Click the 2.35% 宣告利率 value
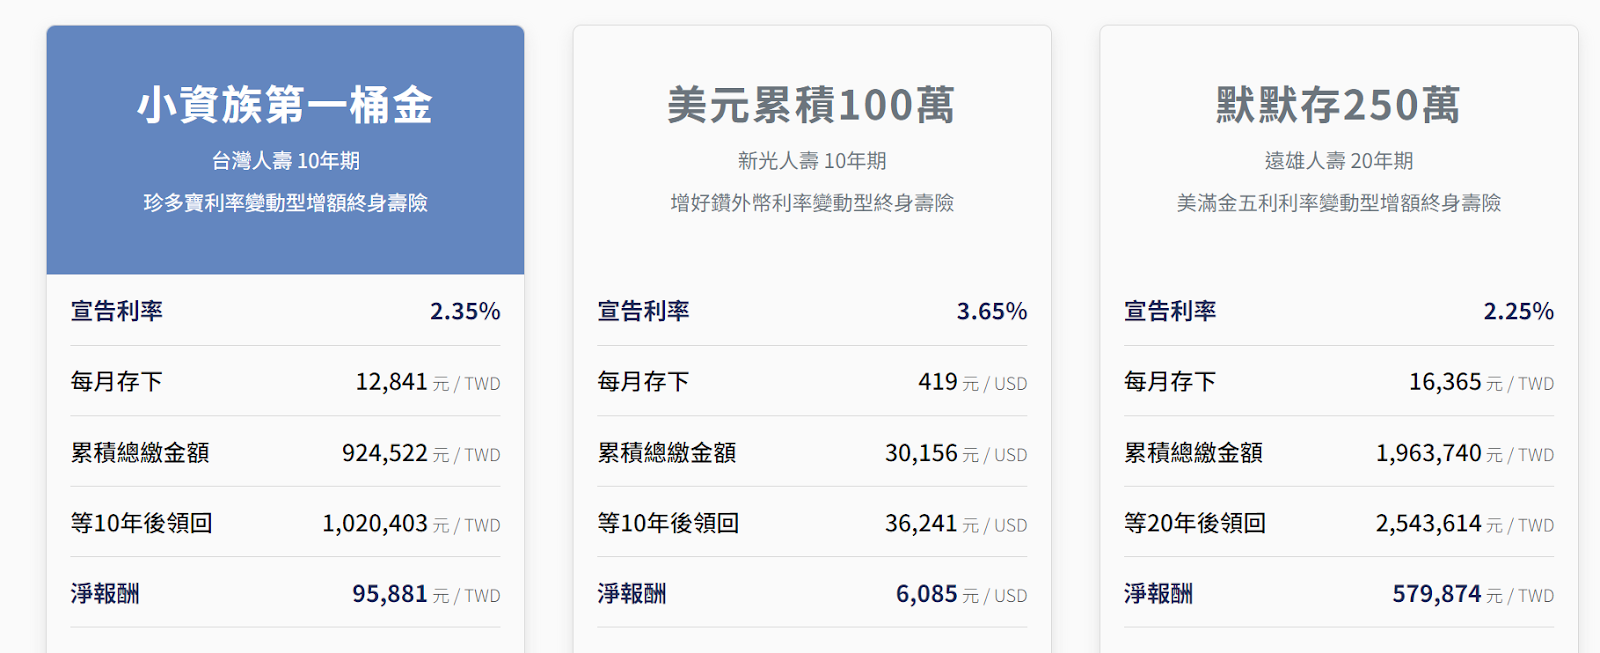Screen dimensions: 1600x653 point(466,311)
